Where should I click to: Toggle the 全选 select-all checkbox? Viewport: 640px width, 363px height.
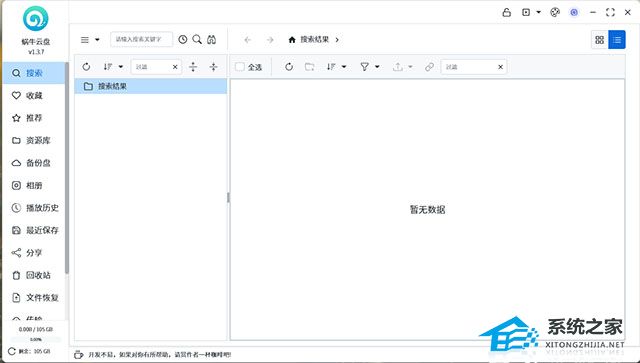click(240, 67)
